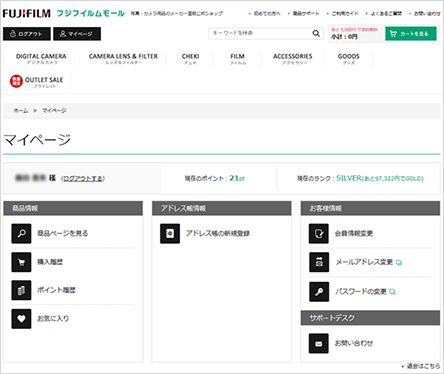Open the ポイント履歴 icon

pos(21,290)
